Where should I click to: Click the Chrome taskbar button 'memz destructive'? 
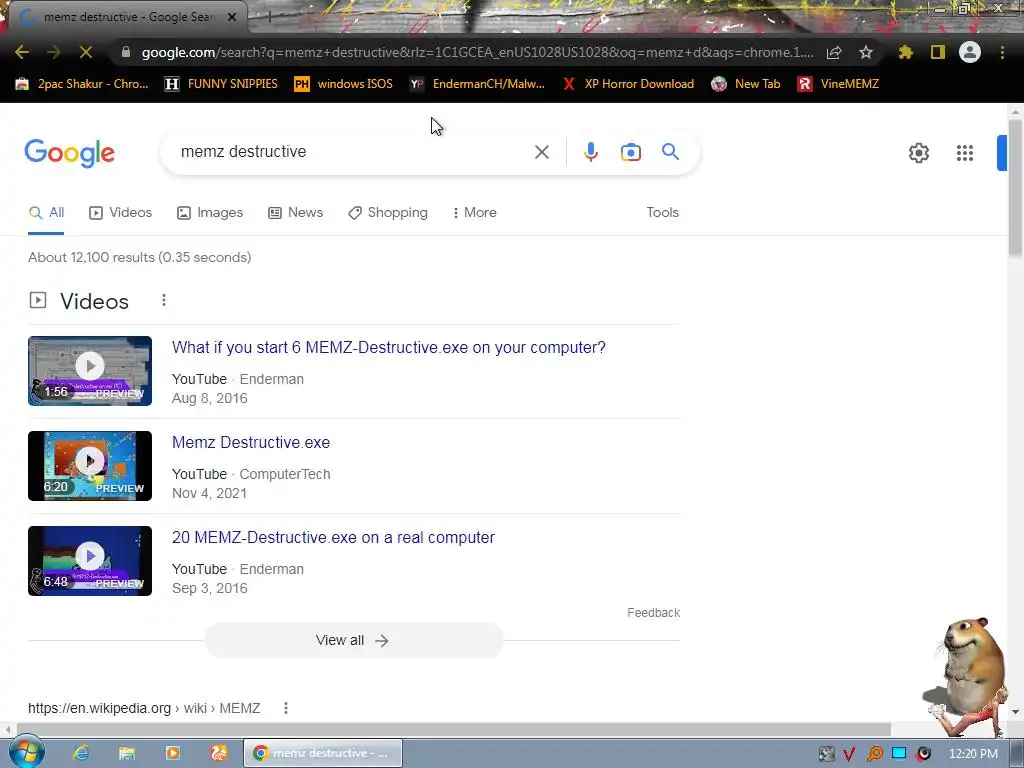[x=323, y=753]
